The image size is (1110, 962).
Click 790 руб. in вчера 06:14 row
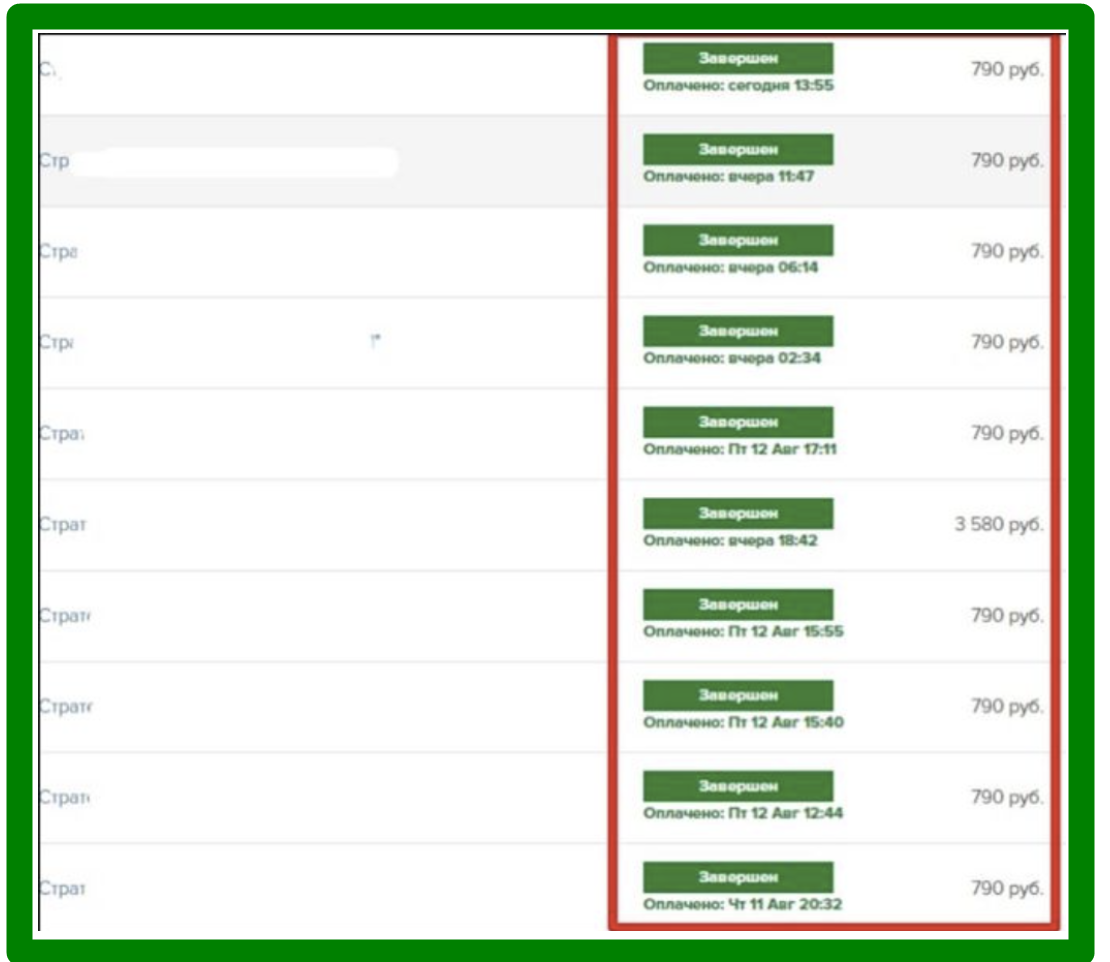point(1007,251)
